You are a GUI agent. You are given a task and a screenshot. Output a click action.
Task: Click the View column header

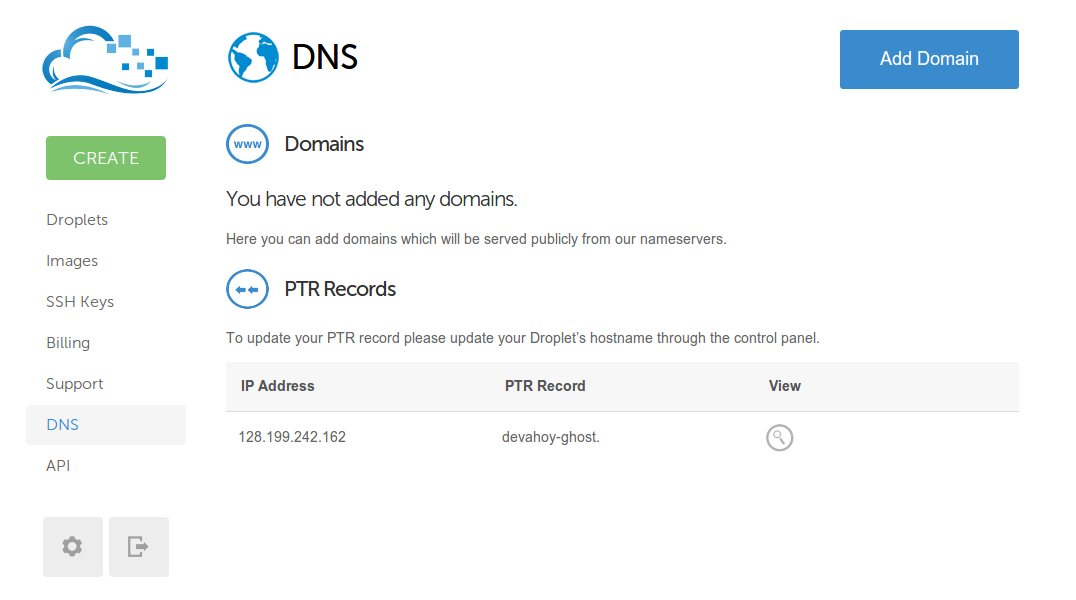pyautogui.click(x=784, y=386)
